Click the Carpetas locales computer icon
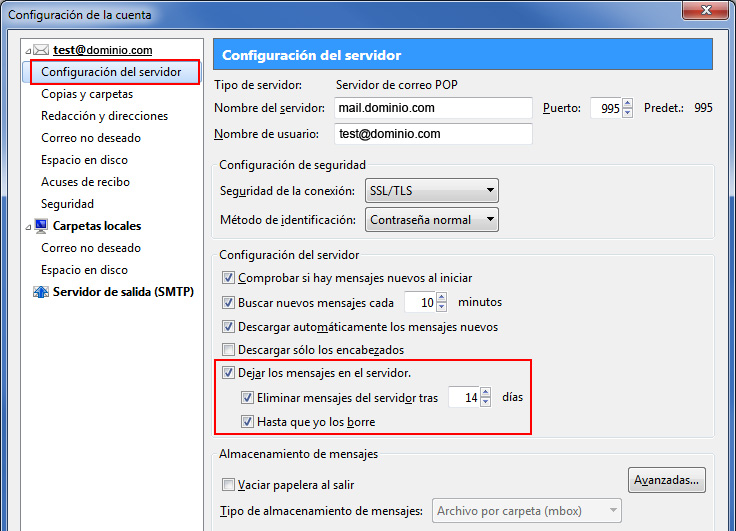 [x=41, y=226]
